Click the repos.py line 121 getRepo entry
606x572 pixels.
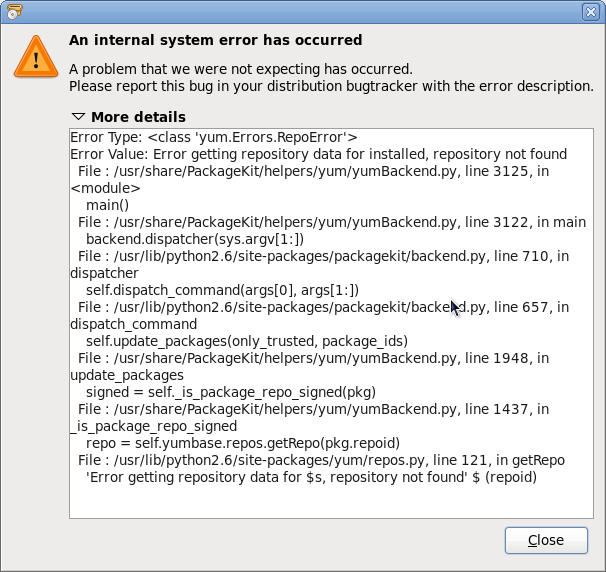tap(321, 460)
